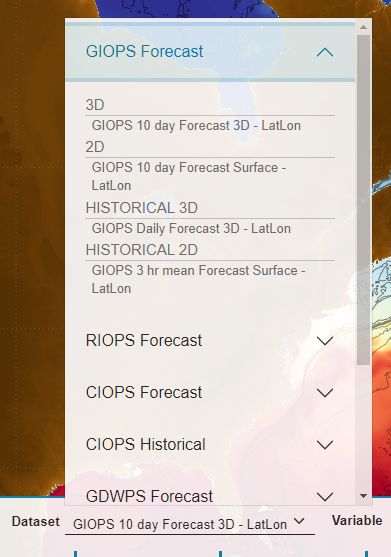Expand the CIOPS Historical section
The height and width of the screenshot is (557, 391).
point(210,444)
